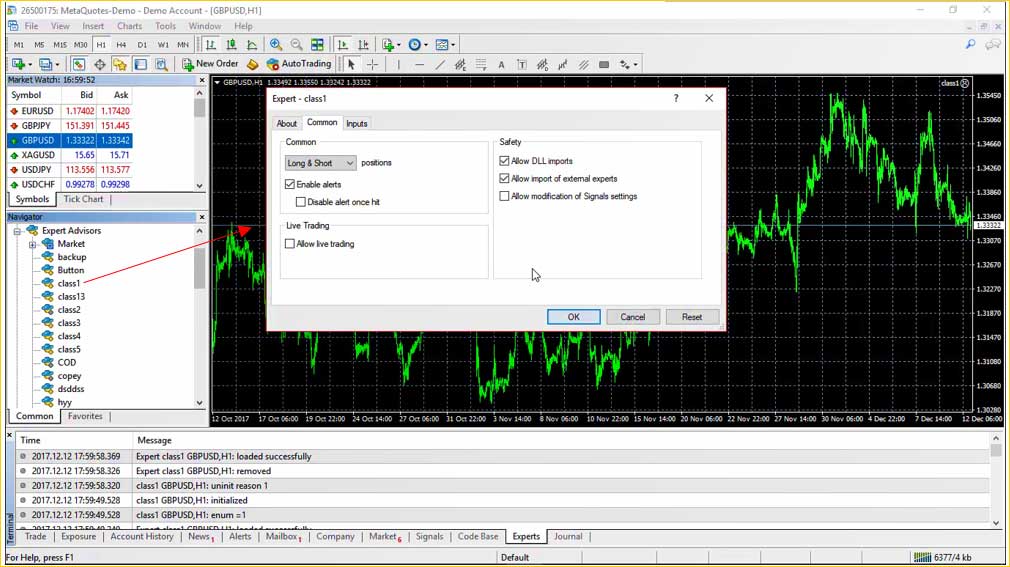Tile windows using the grid icon
This screenshot has width=1010, height=567.
coord(317,44)
